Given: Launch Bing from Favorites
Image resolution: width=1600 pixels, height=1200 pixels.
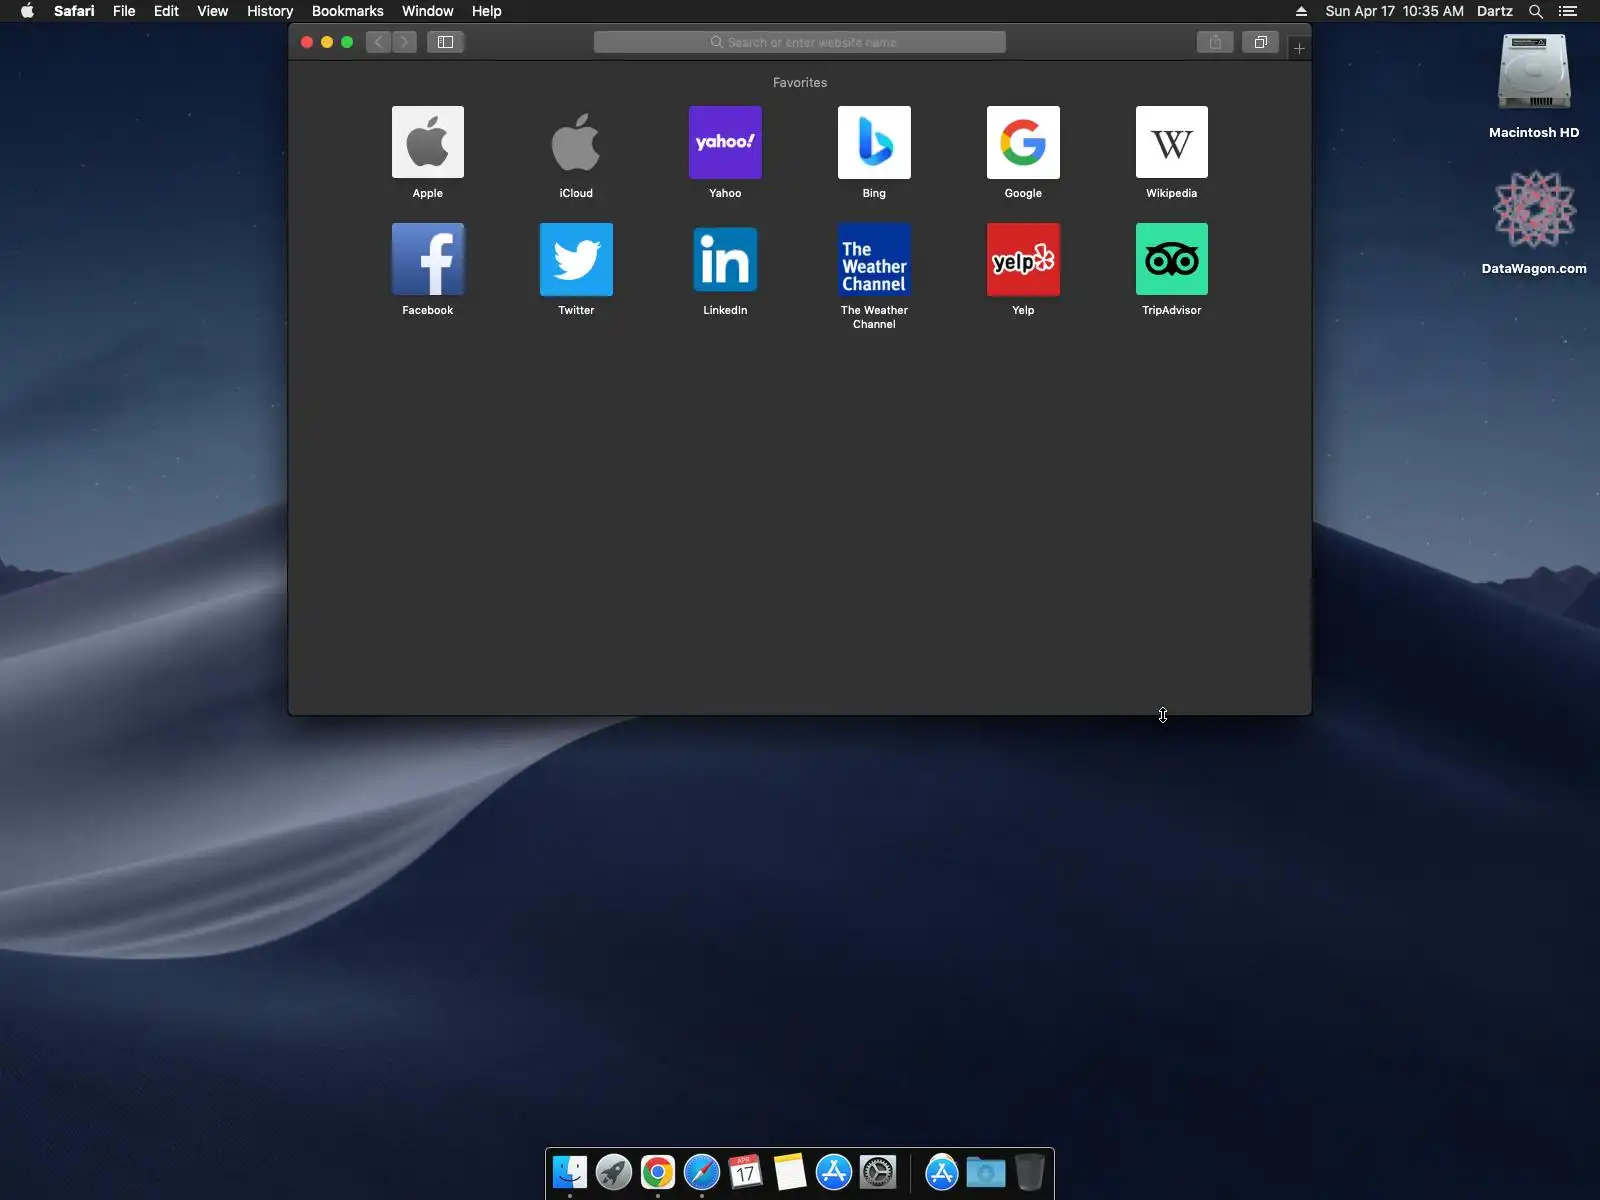Looking at the screenshot, I should [874, 142].
